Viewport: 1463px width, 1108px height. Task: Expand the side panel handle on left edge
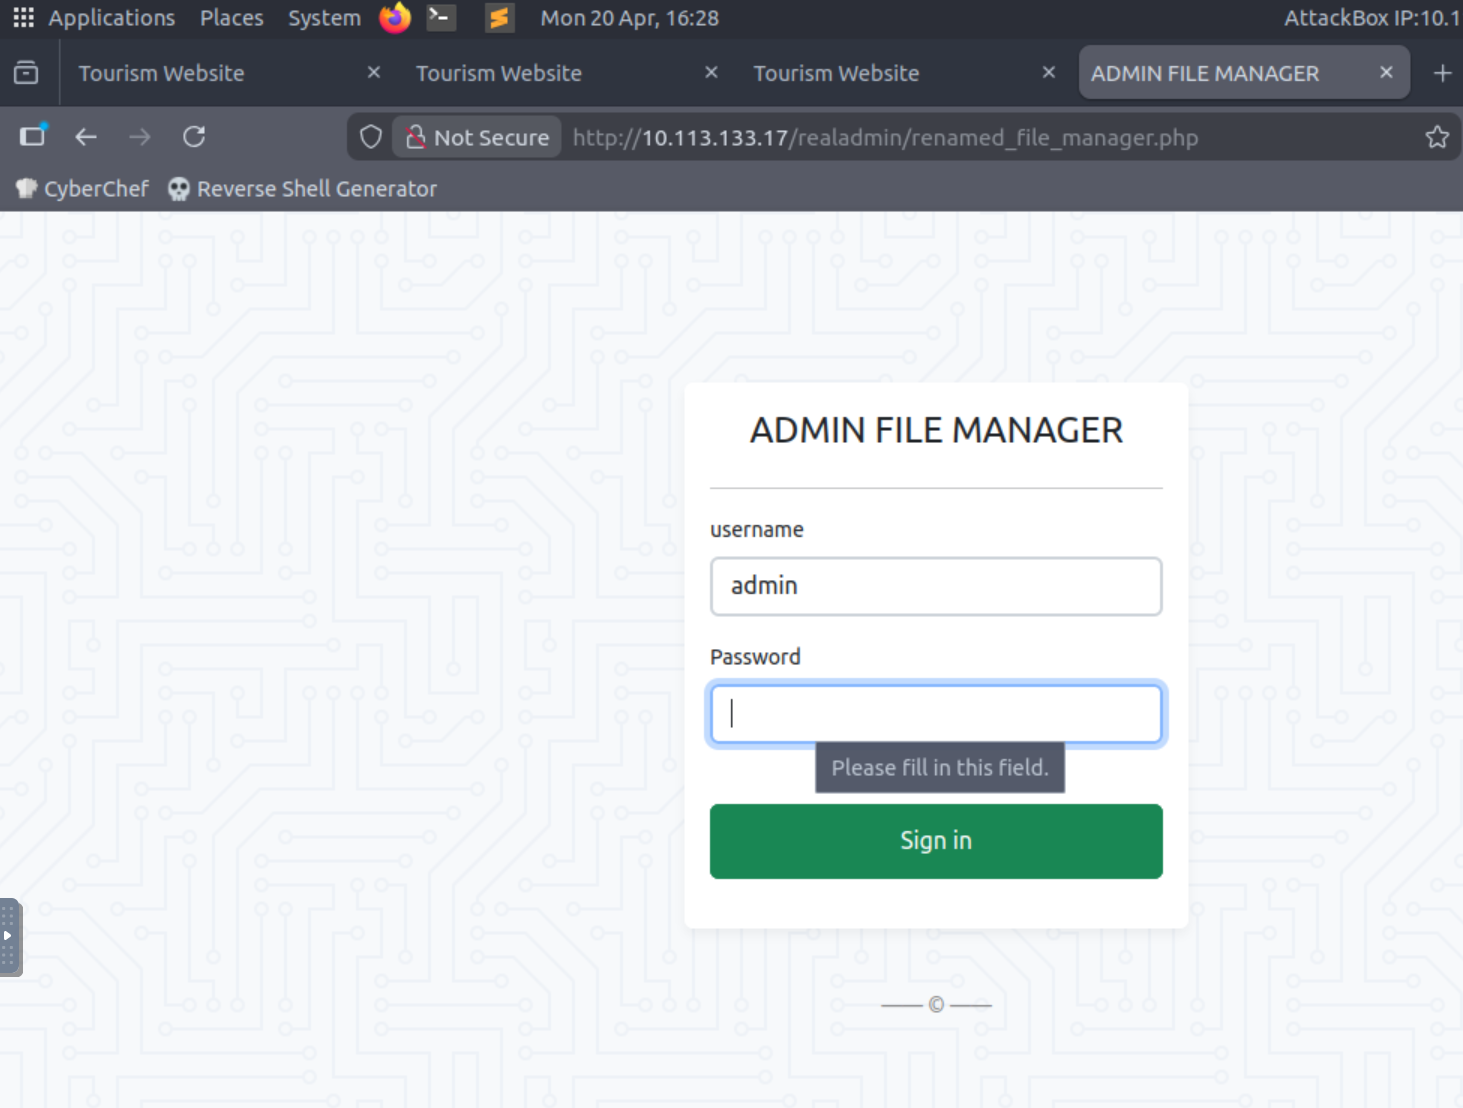click(10, 937)
